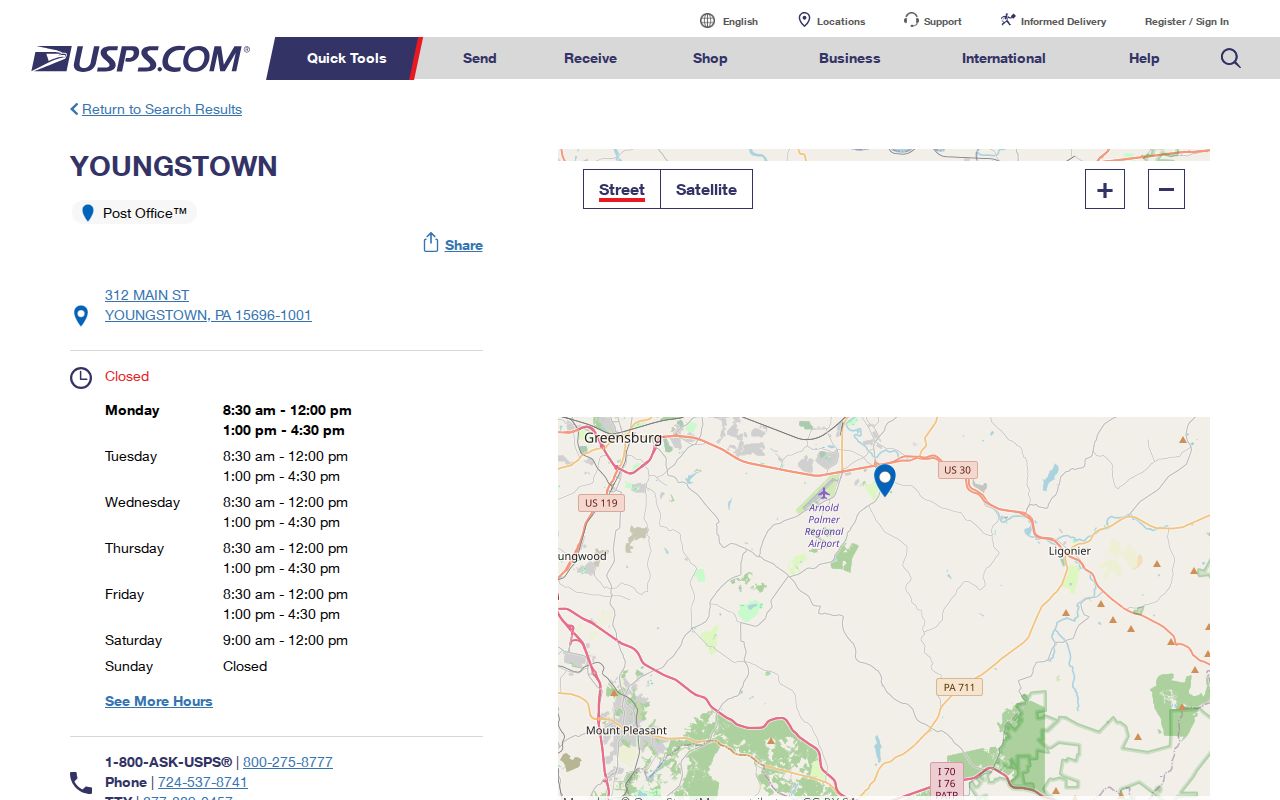
Task: Click the Mount Pleasant map label
Action: pos(626,730)
